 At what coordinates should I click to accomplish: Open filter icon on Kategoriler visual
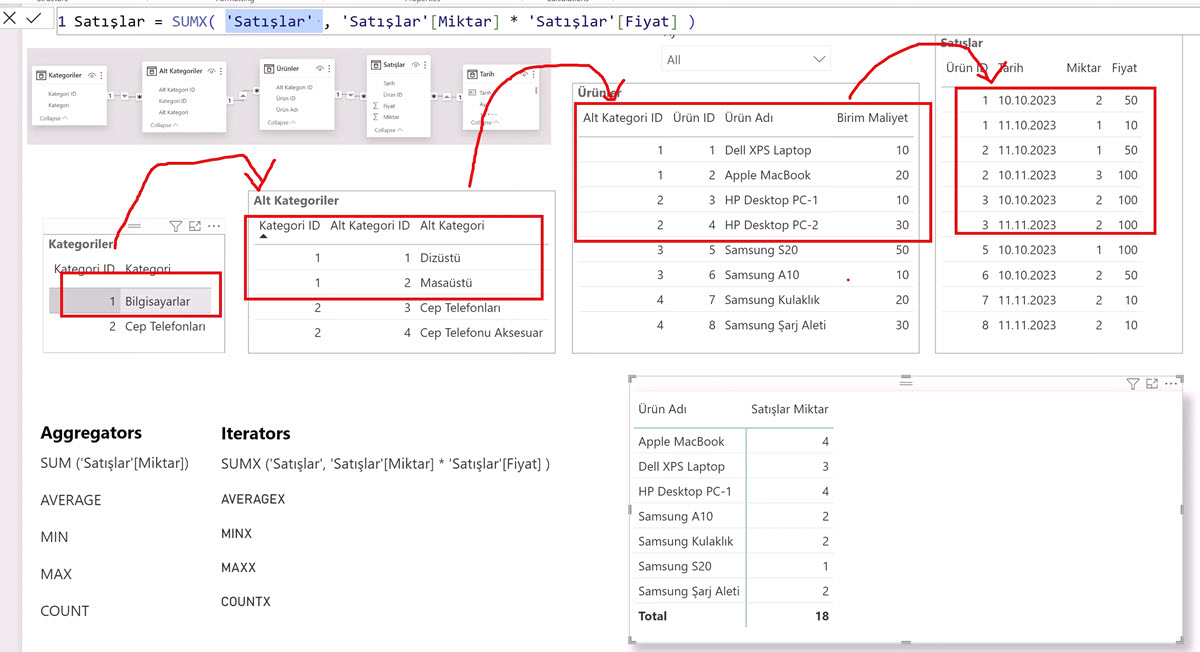click(x=175, y=227)
